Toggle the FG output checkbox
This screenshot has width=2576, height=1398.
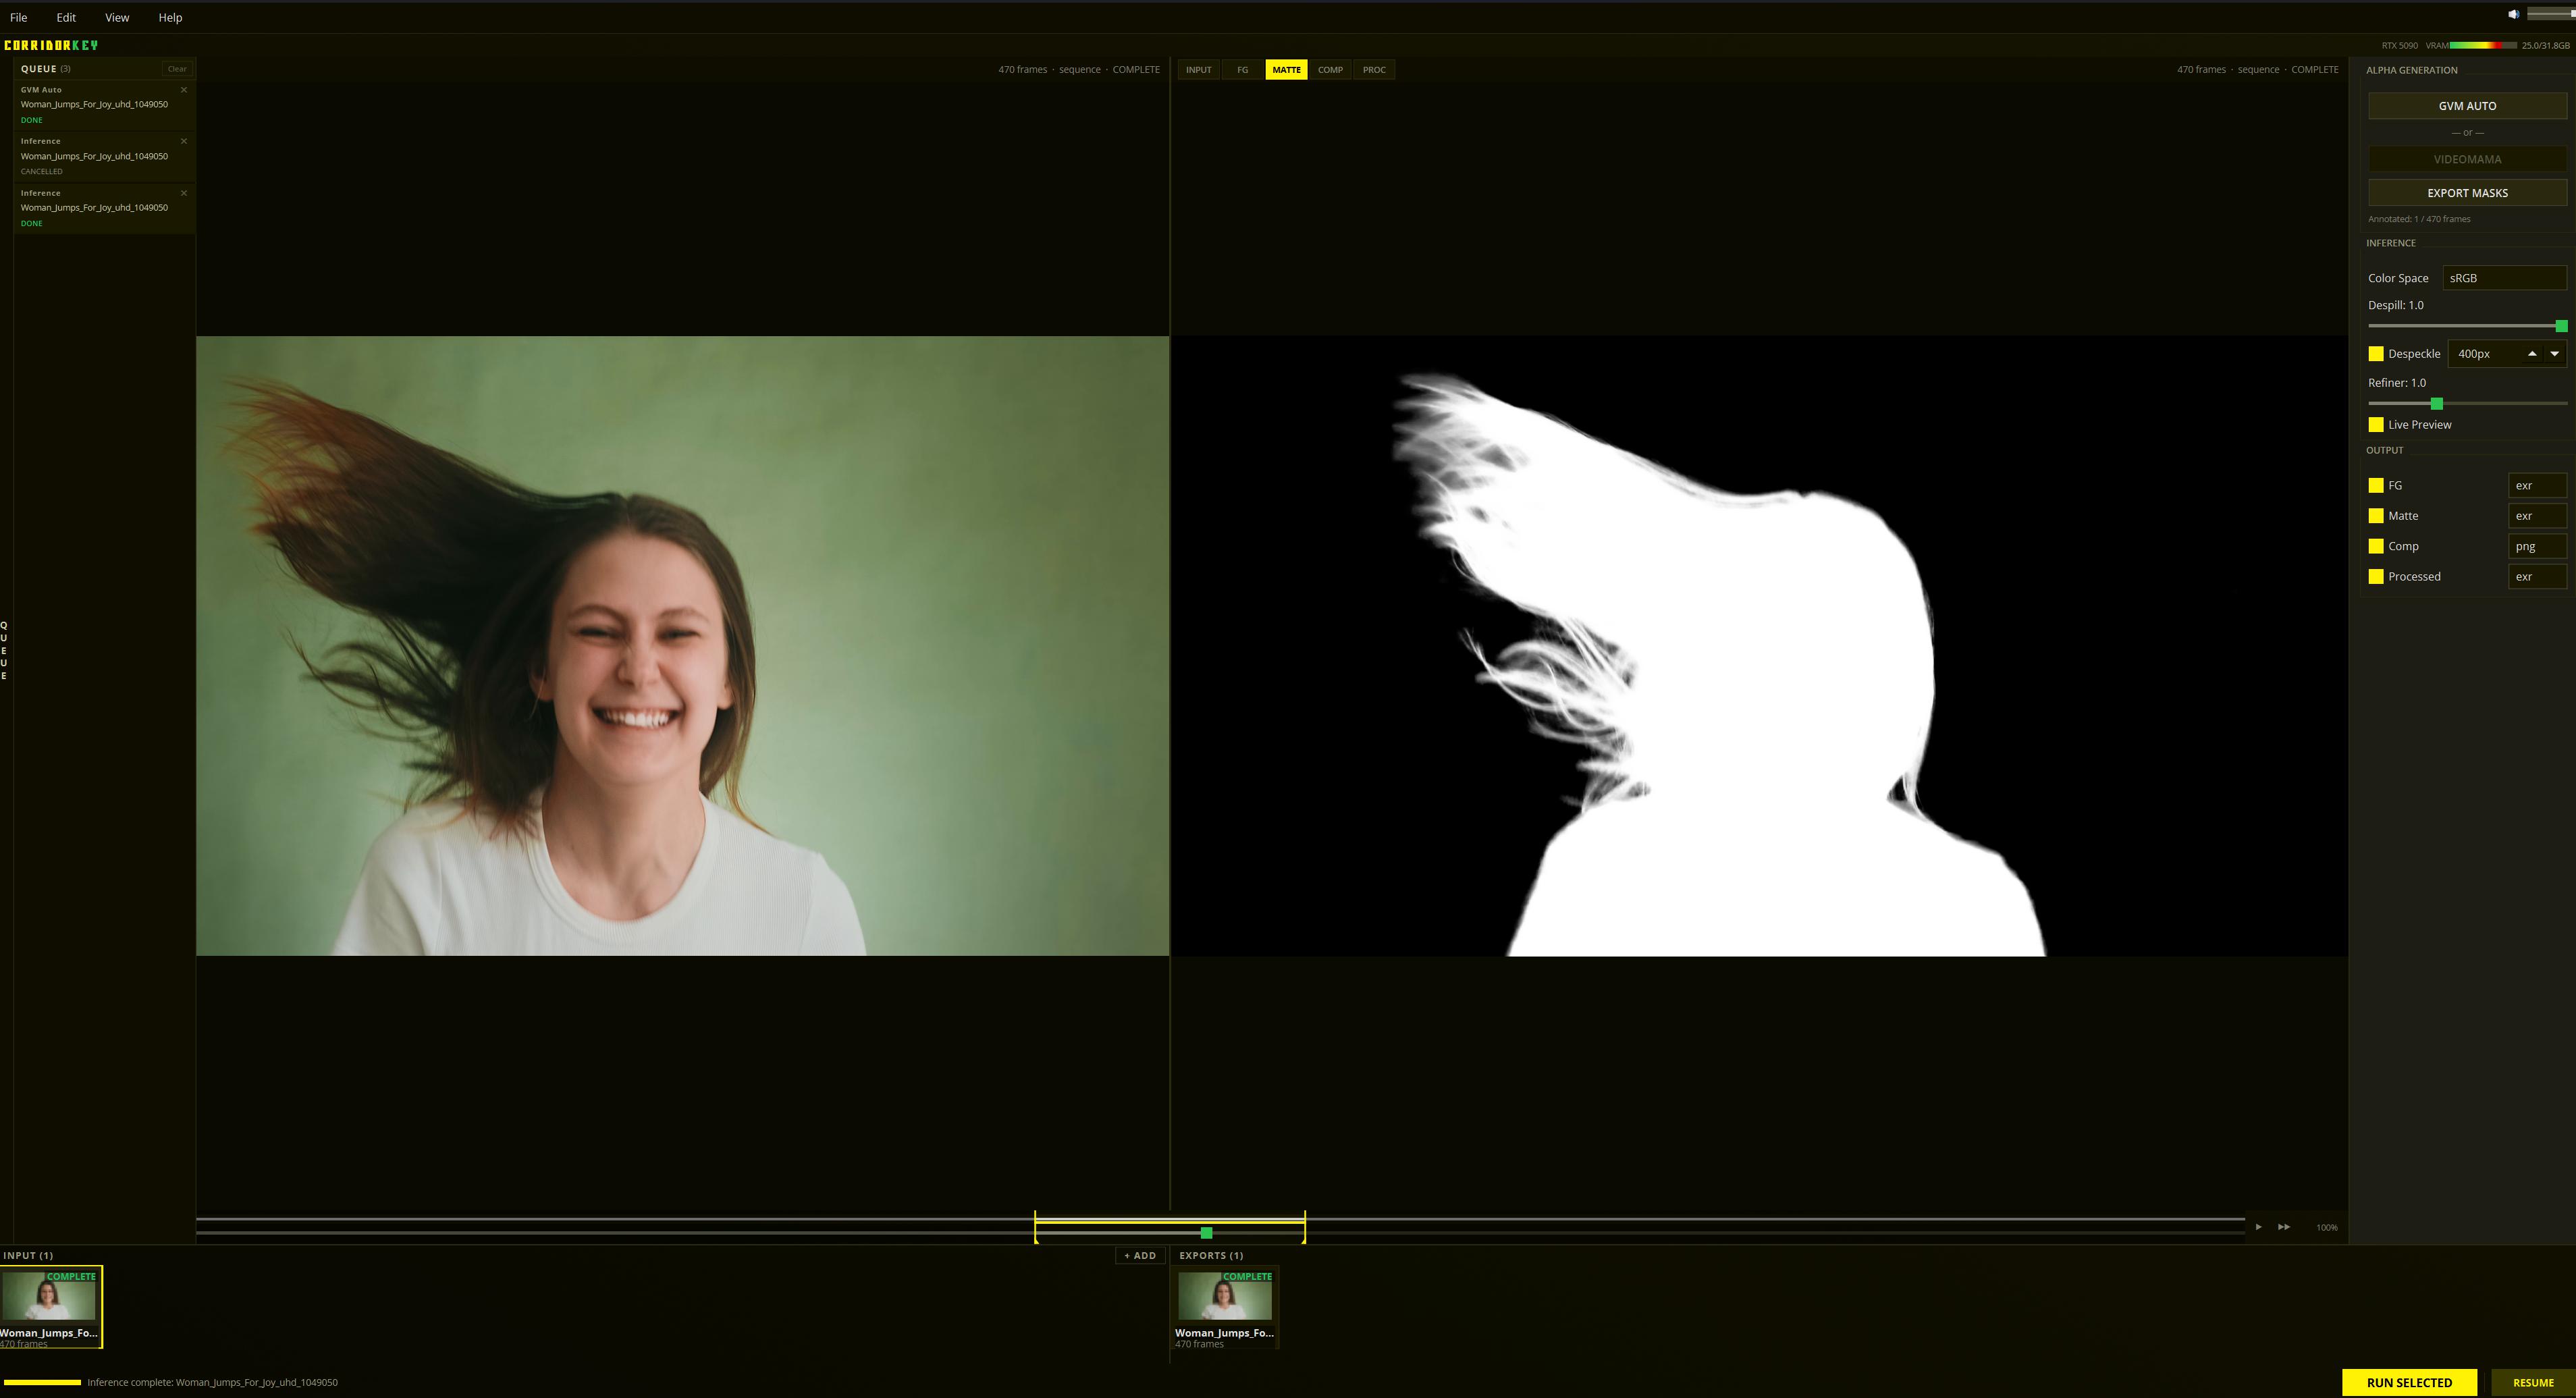coord(2376,486)
